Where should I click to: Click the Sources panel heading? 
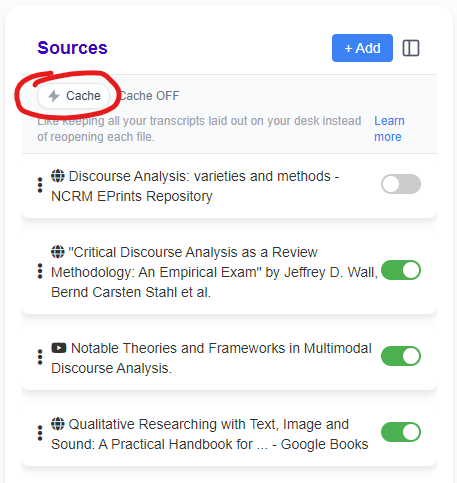point(72,48)
